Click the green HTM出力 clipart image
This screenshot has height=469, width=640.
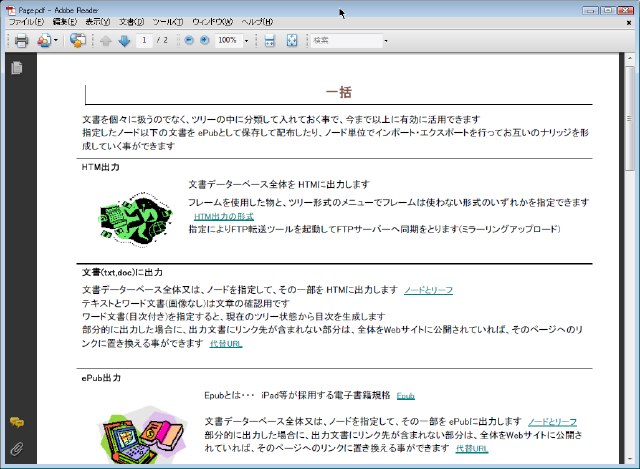pos(136,220)
